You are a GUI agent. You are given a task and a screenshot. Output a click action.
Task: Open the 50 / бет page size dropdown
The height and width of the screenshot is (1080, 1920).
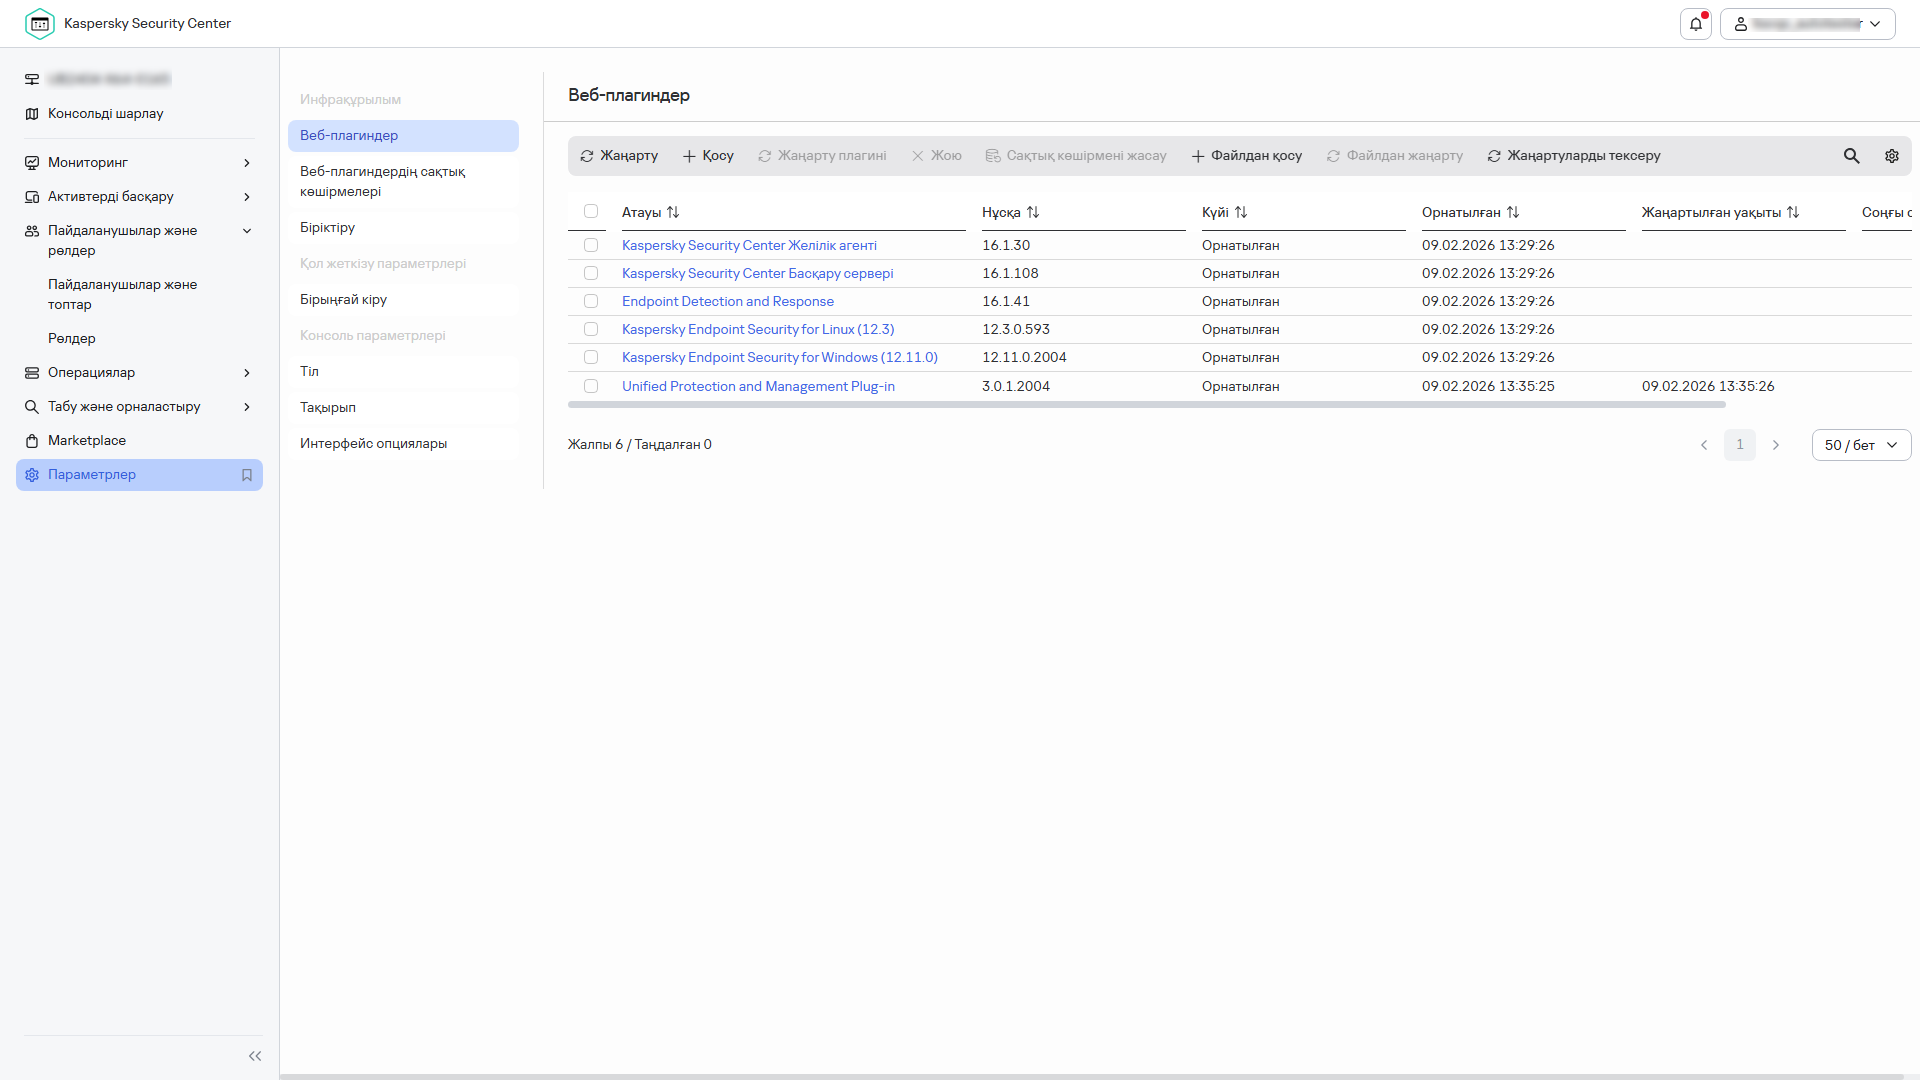pyautogui.click(x=1860, y=445)
